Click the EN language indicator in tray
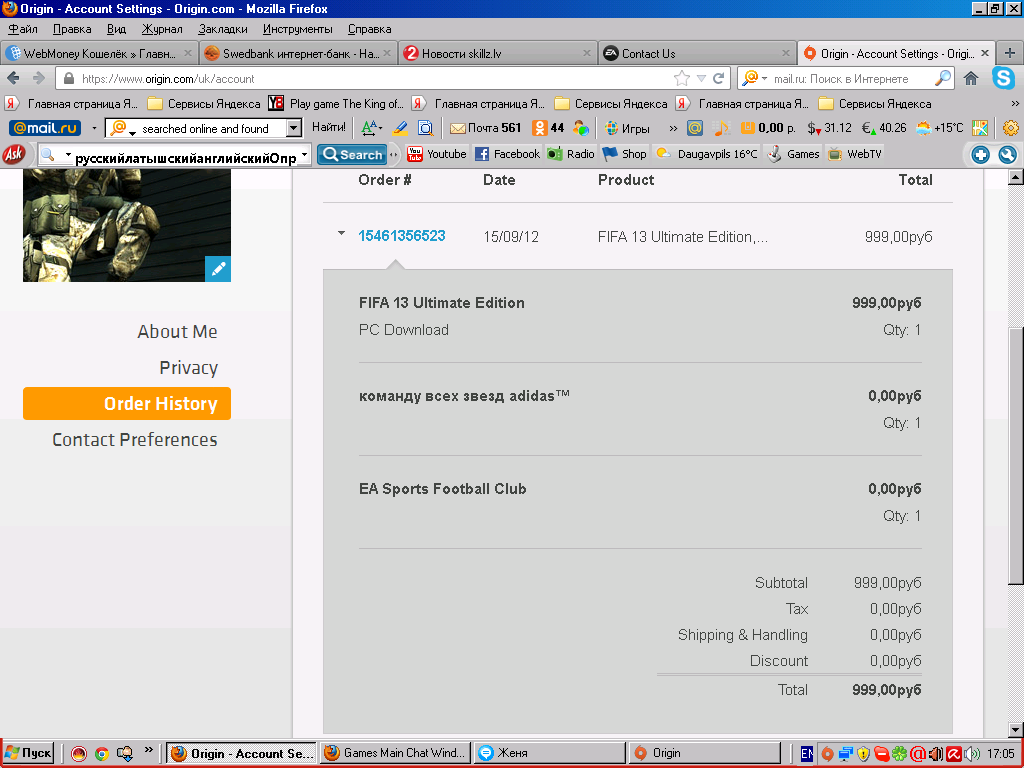 pyautogui.click(x=807, y=754)
